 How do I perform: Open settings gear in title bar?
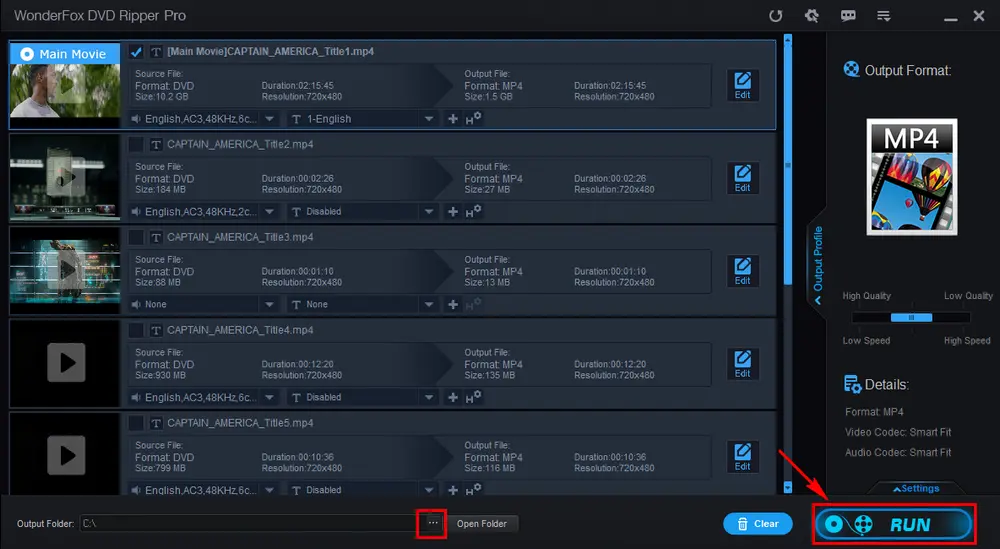pos(811,16)
